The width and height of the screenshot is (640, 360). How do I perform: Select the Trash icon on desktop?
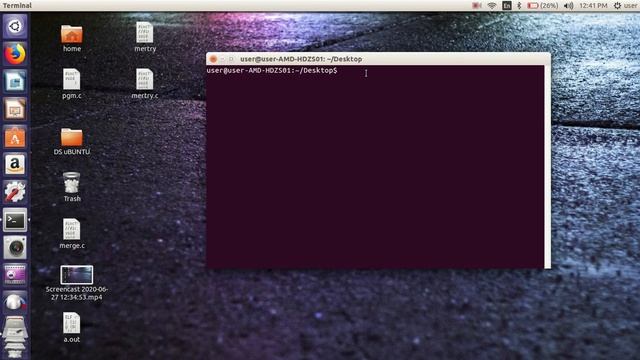tap(72, 187)
